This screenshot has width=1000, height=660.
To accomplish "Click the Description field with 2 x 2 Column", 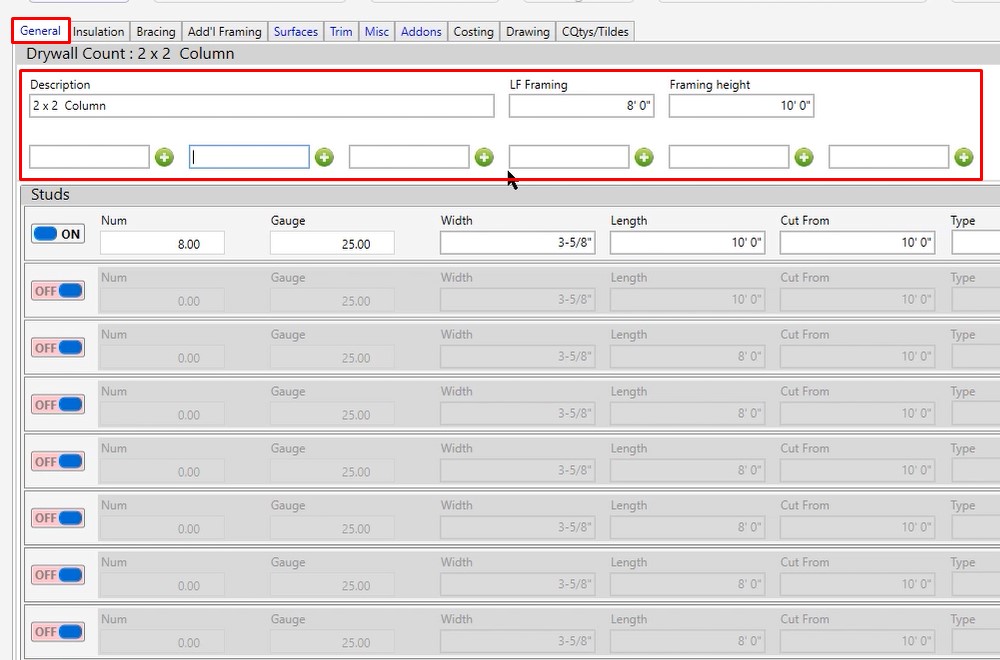I will point(261,106).
